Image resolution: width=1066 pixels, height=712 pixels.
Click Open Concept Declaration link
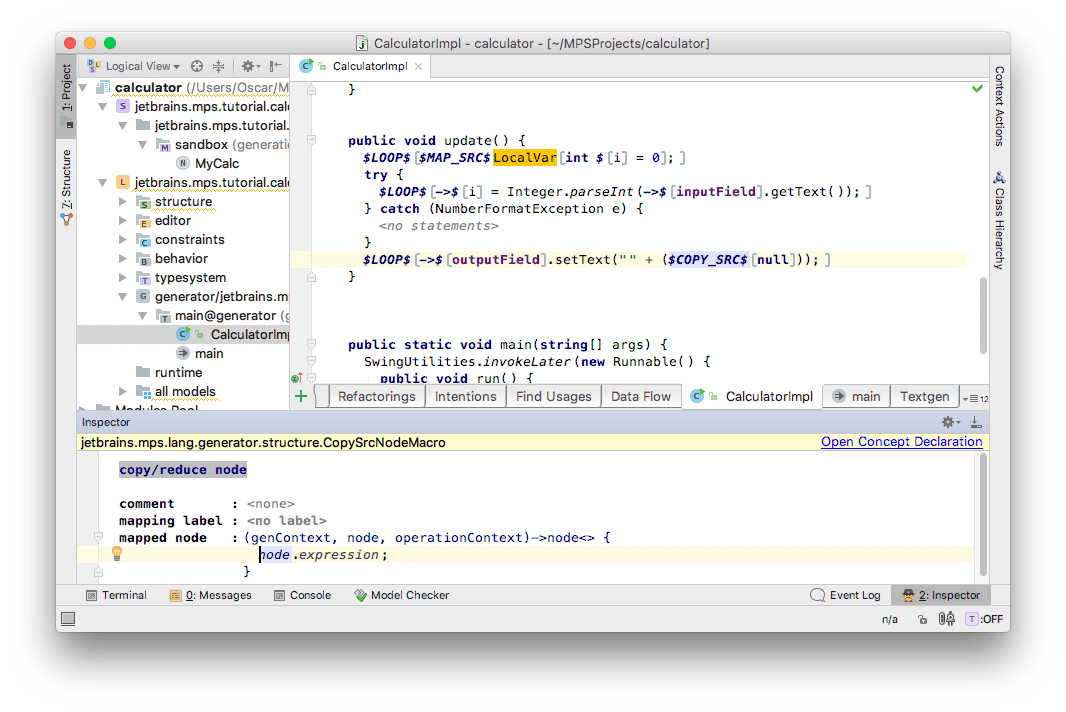tap(901, 442)
